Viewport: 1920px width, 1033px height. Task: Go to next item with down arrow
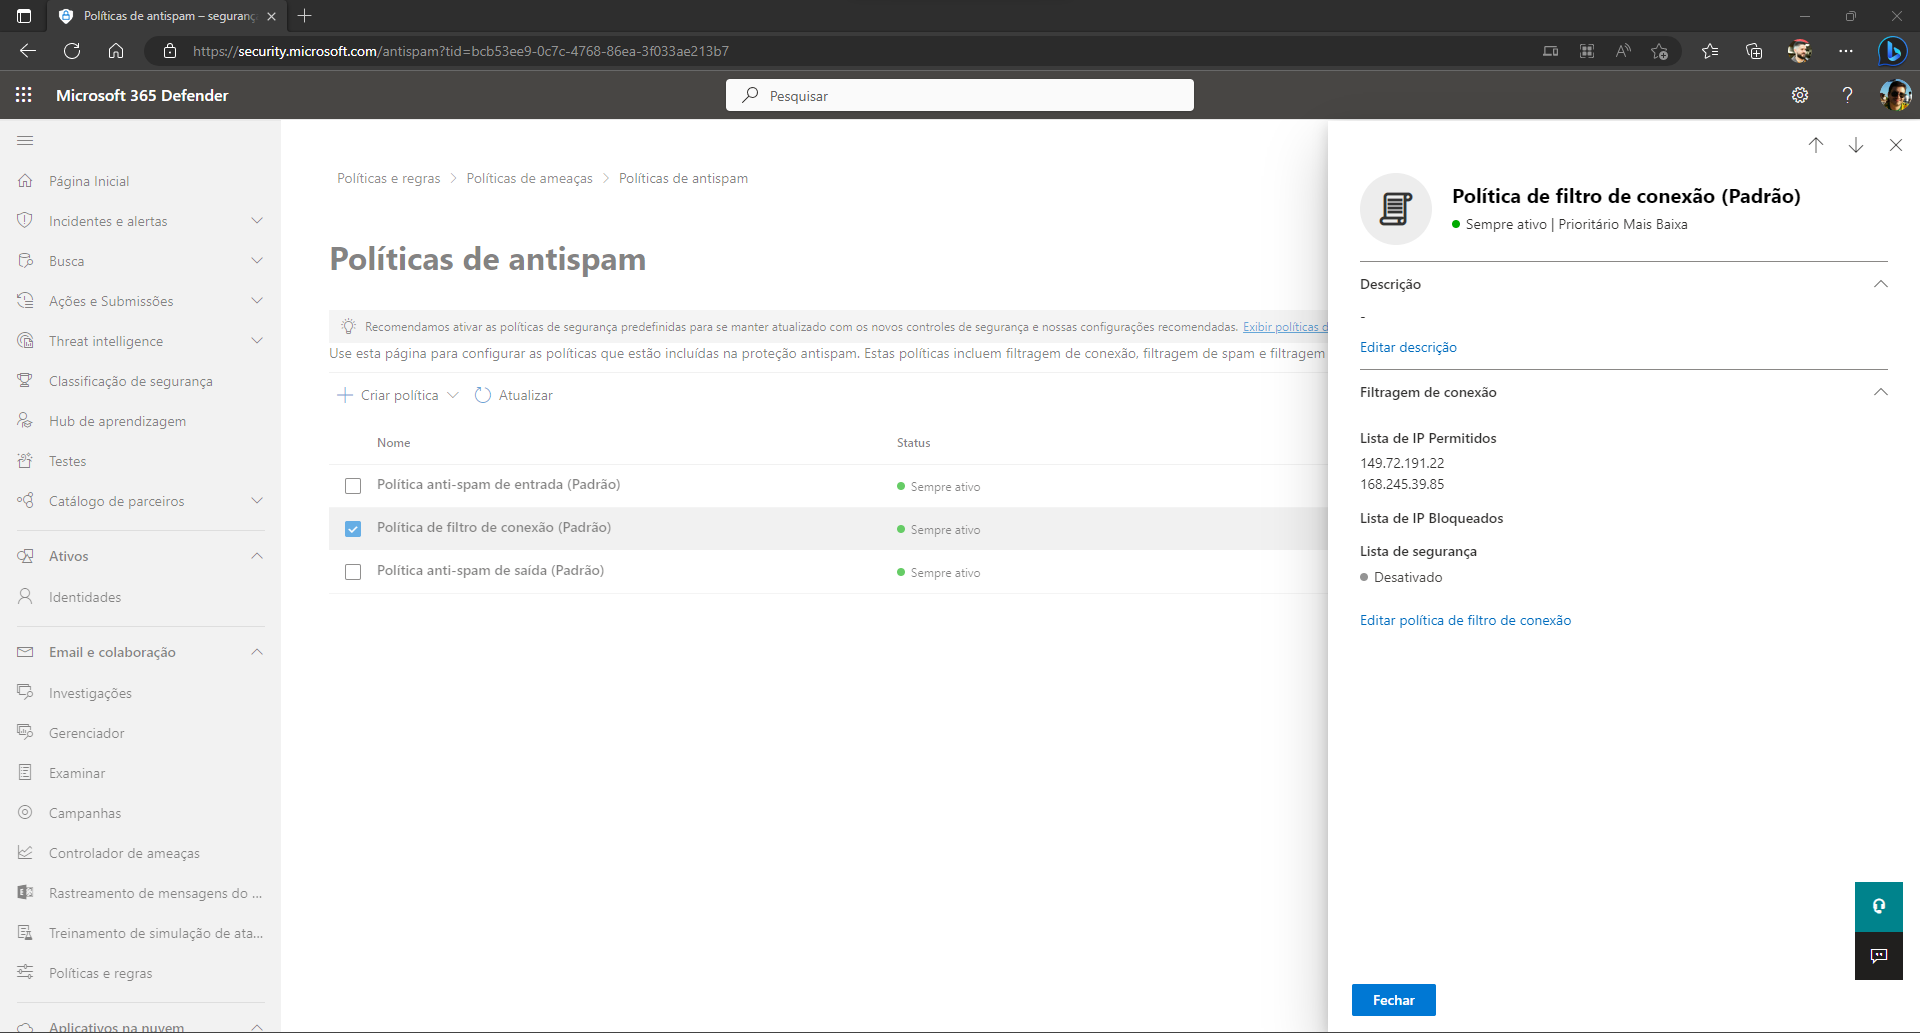click(x=1856, y=145)
